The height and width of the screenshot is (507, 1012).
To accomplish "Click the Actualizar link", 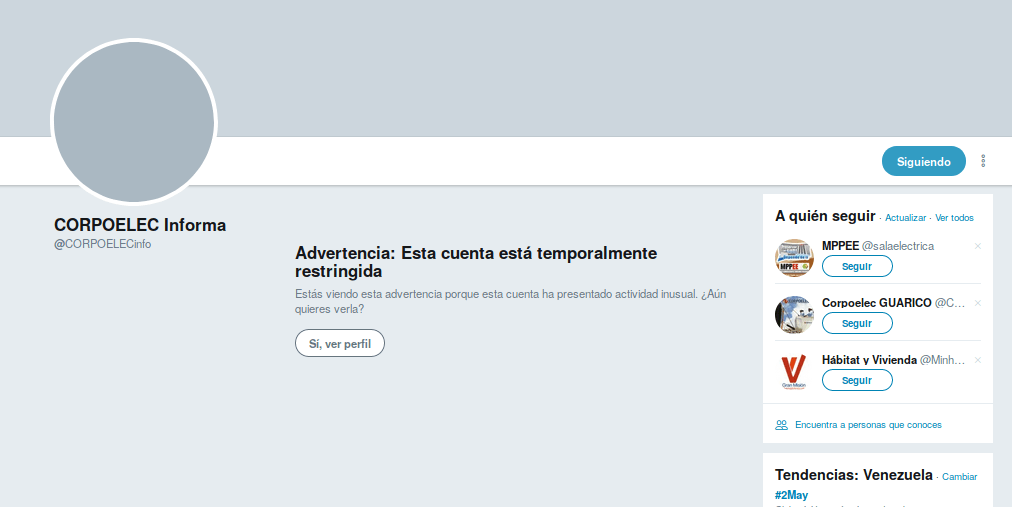I will point(906,218).
